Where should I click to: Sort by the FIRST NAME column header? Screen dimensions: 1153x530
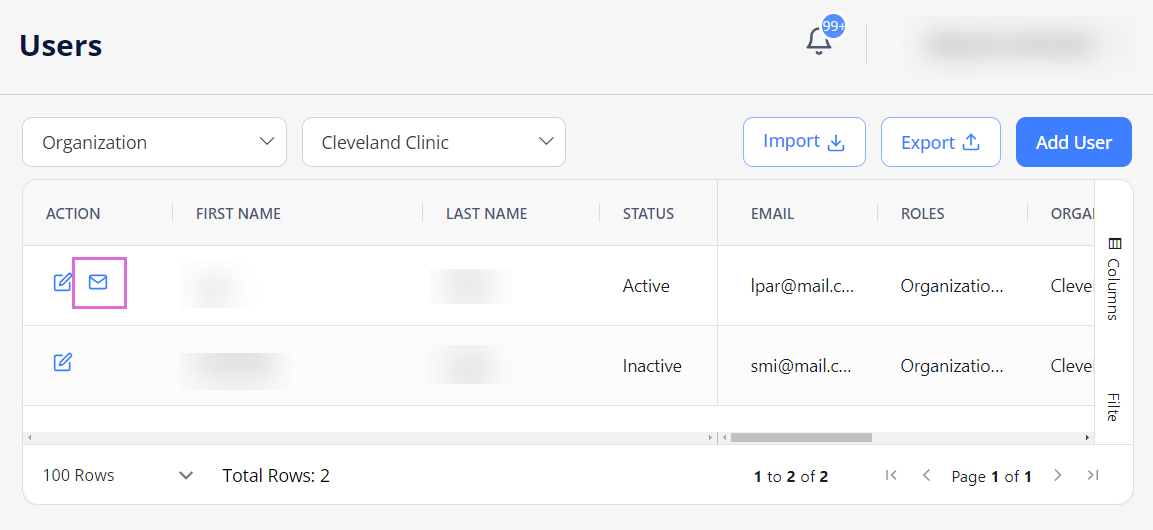click(238, 214)
